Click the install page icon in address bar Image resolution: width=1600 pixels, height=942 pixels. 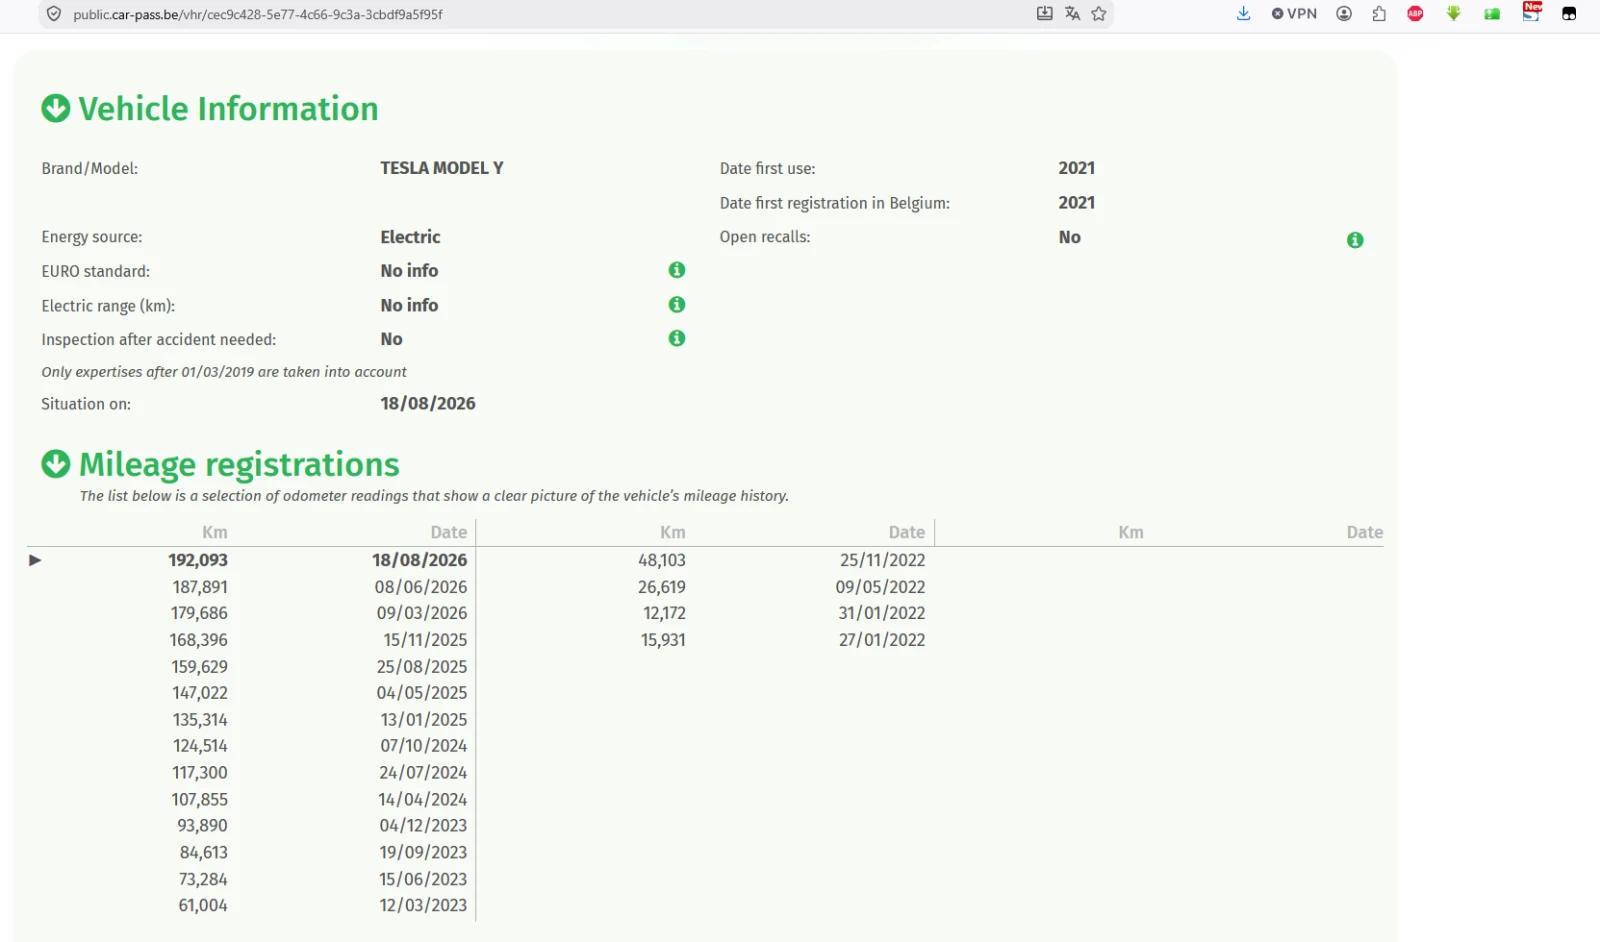1044,14
